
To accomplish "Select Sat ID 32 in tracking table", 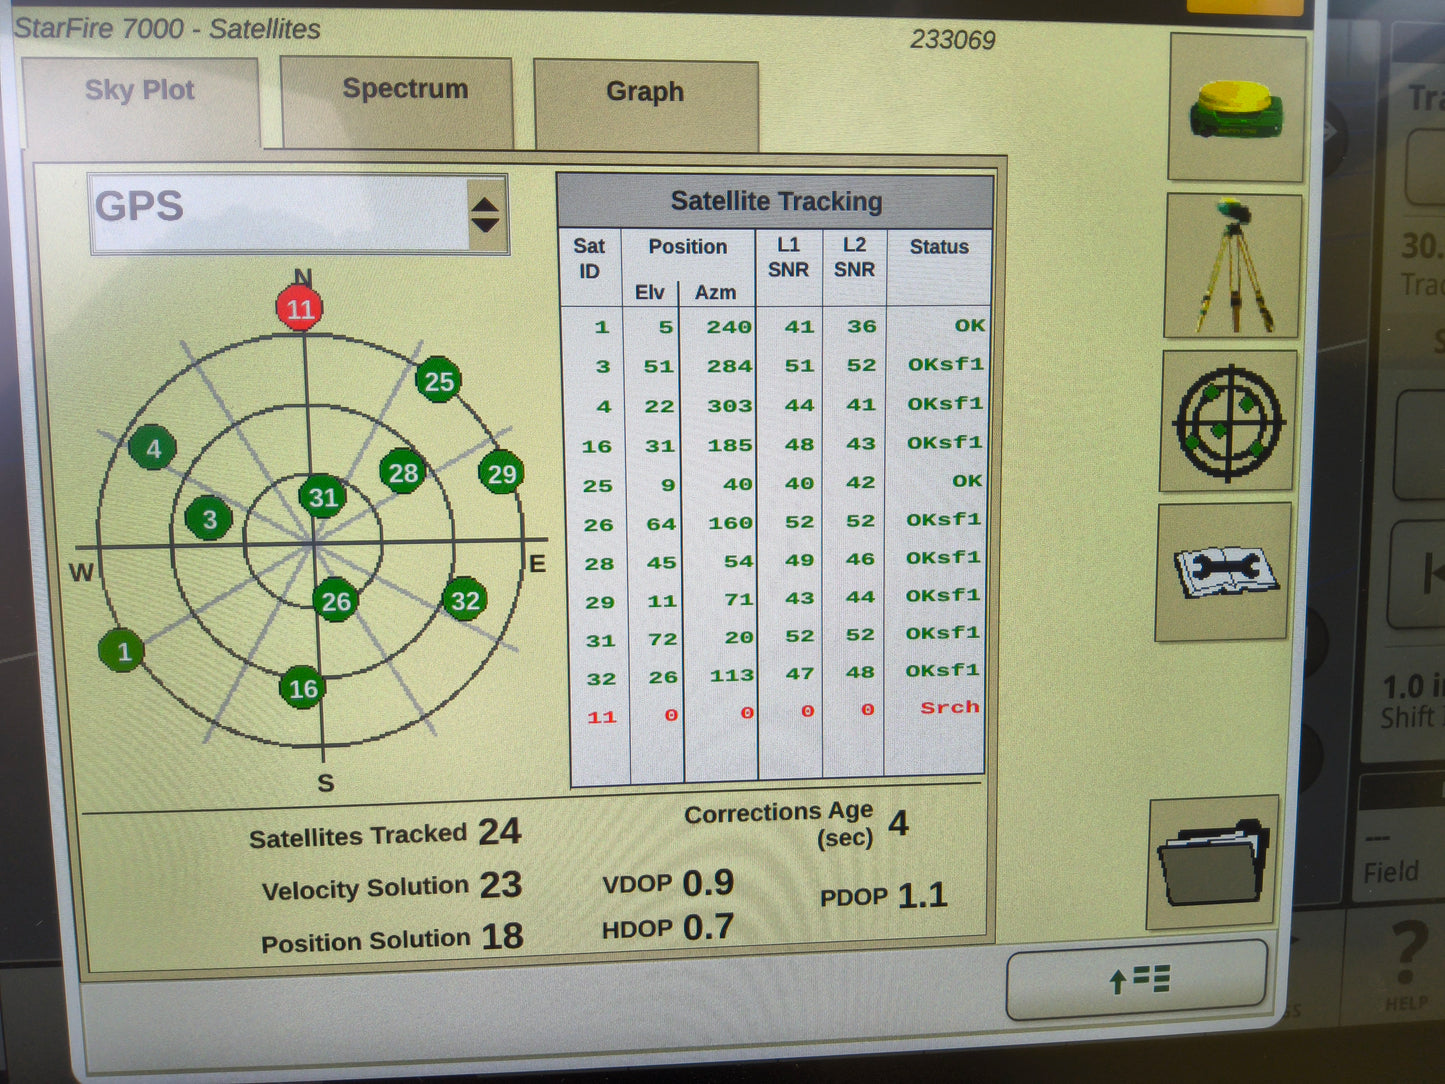I will (x=601, y=679).
